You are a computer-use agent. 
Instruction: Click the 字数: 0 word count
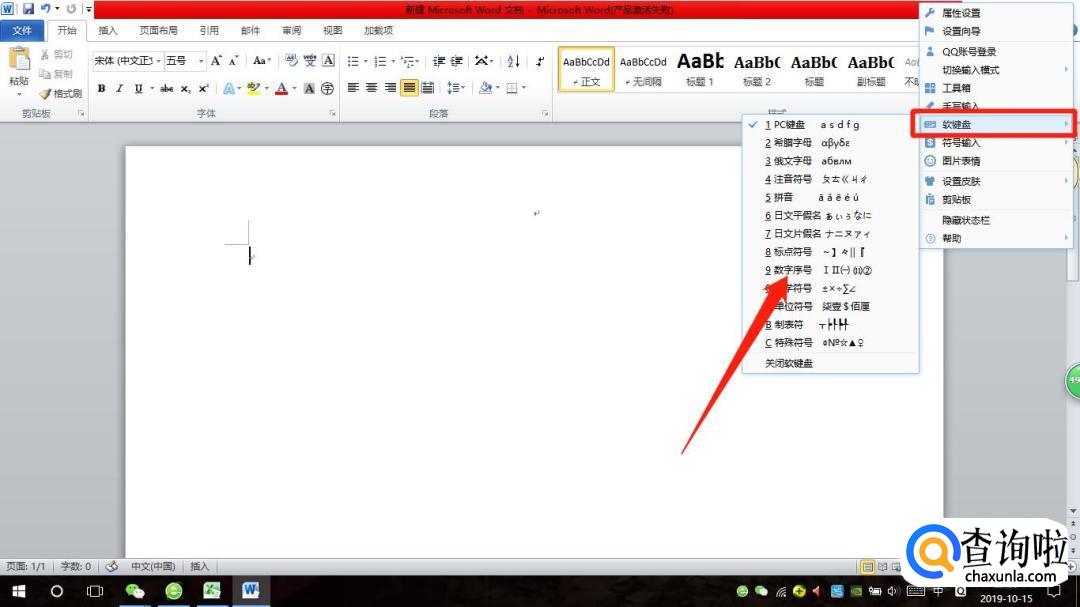point(76,566)
